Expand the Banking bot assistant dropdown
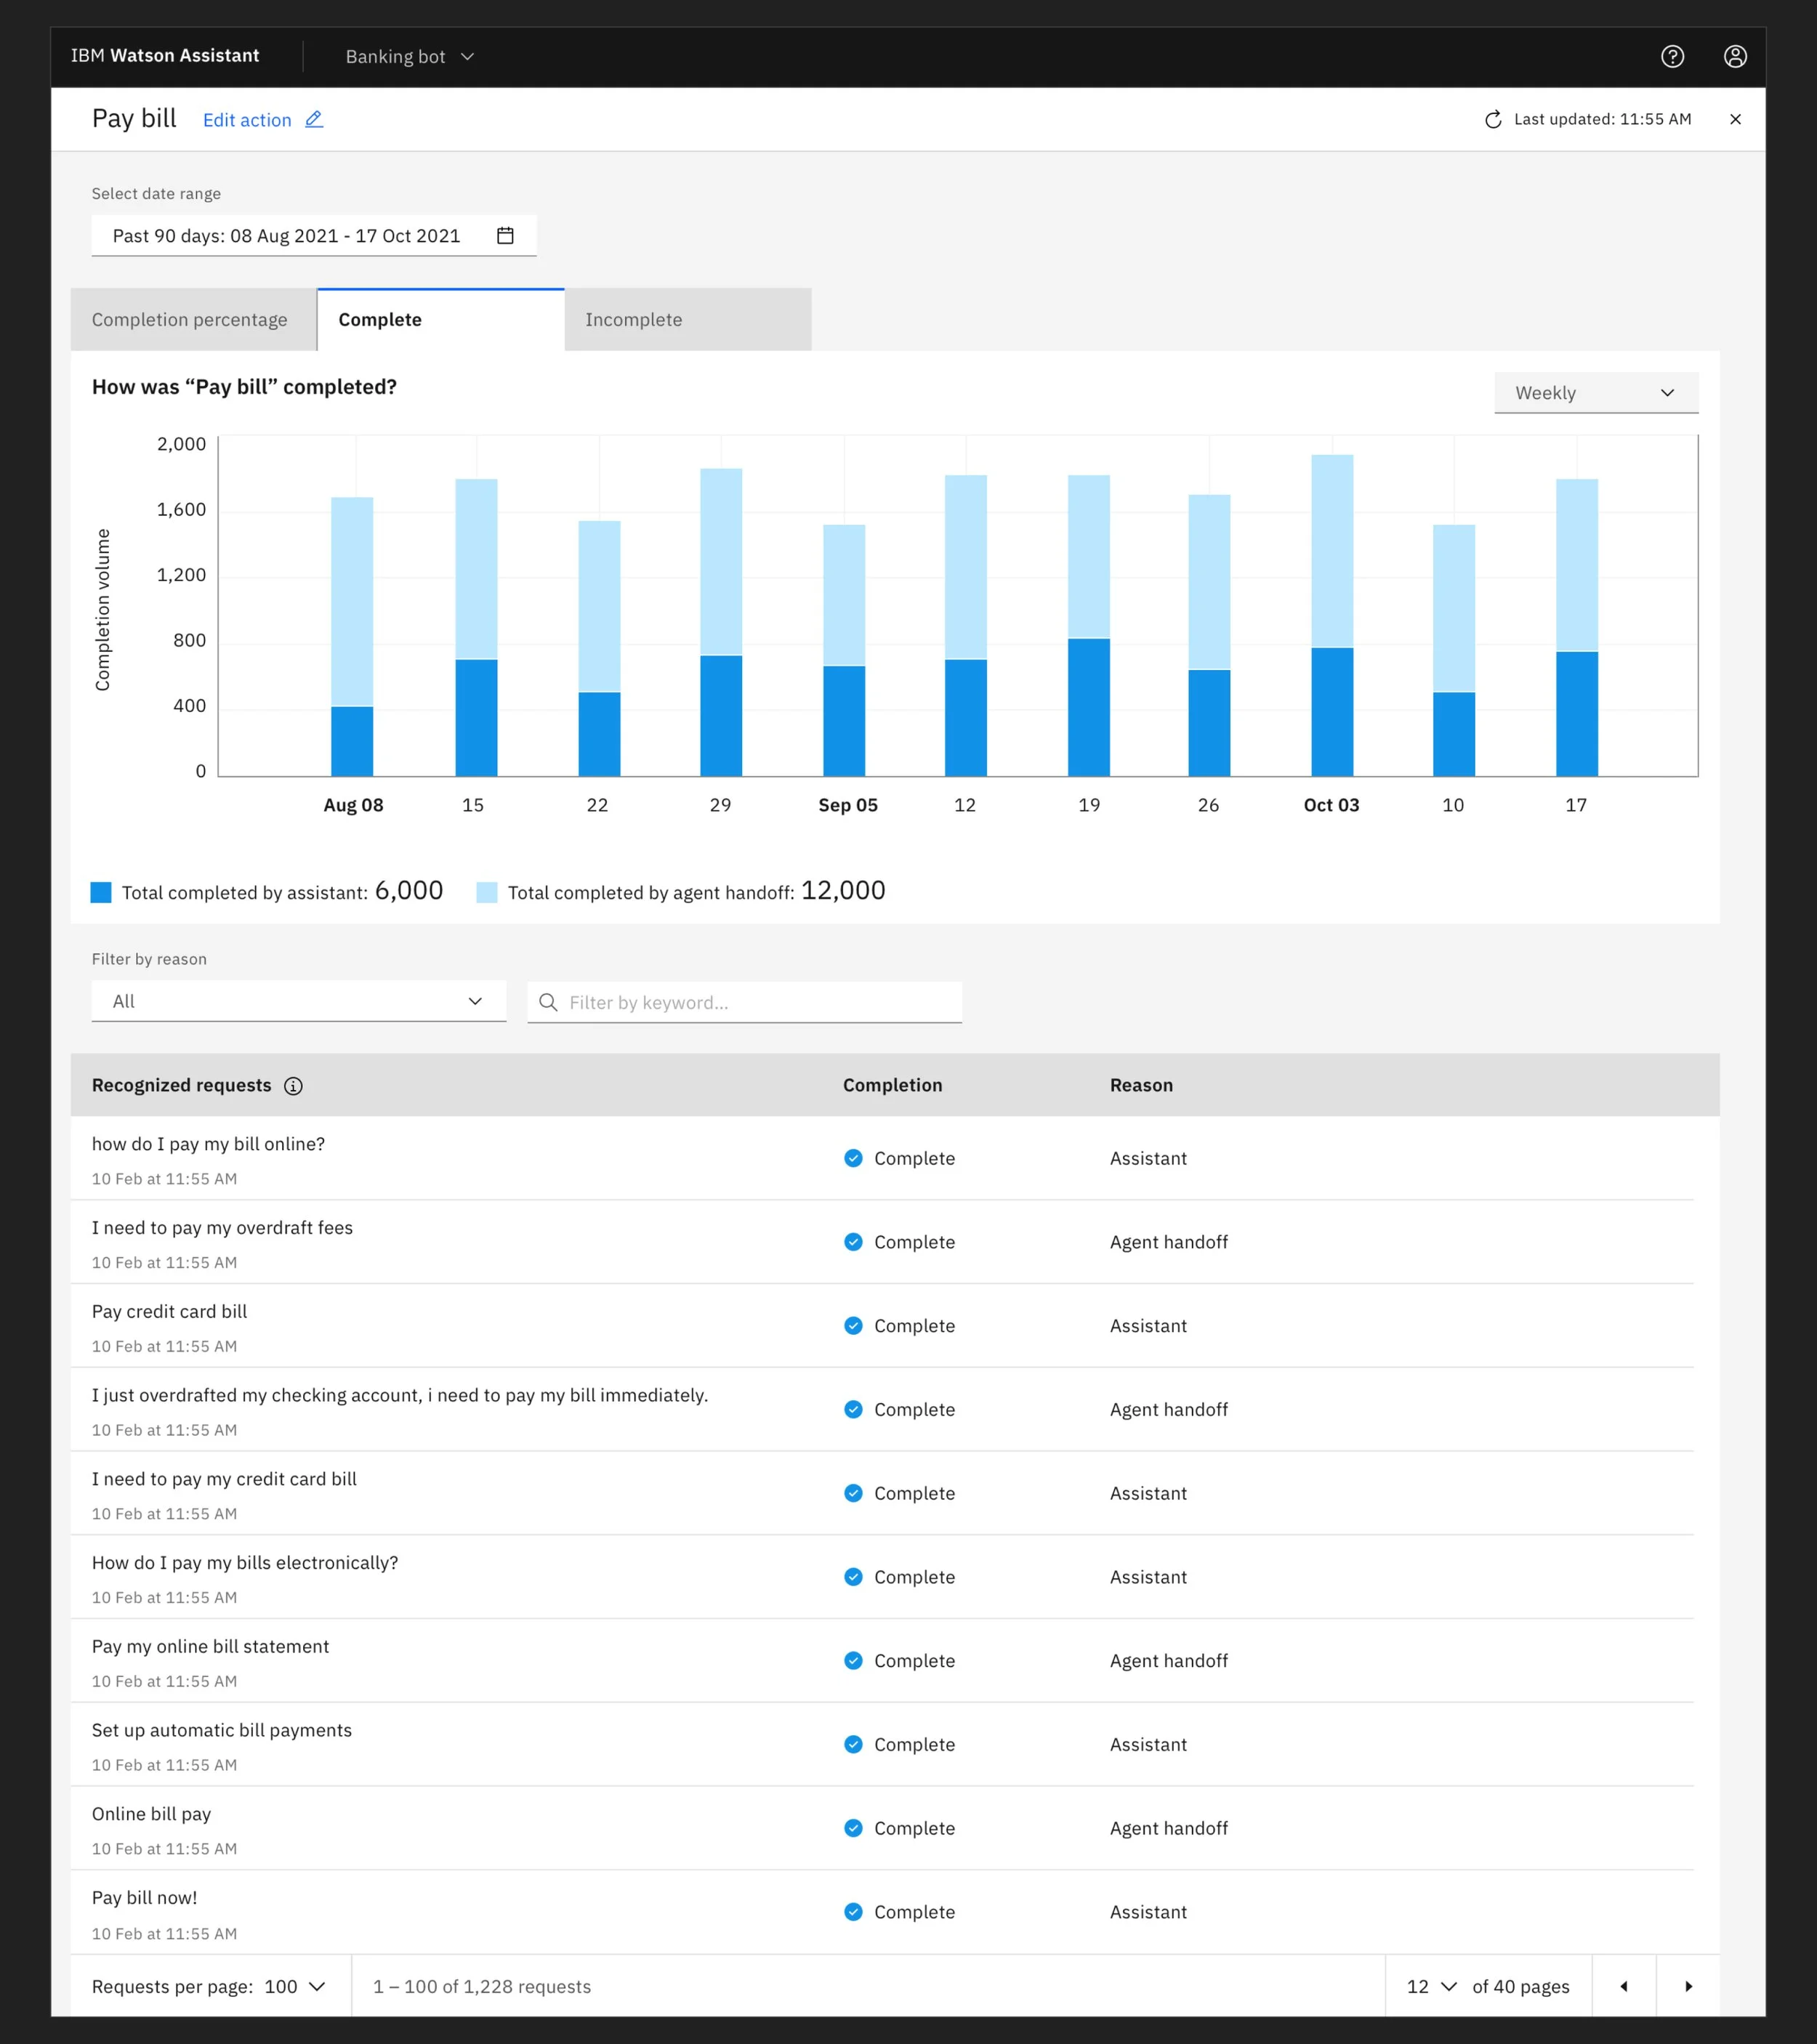The image size is (1817, 2044). click(x=410, y=57)
